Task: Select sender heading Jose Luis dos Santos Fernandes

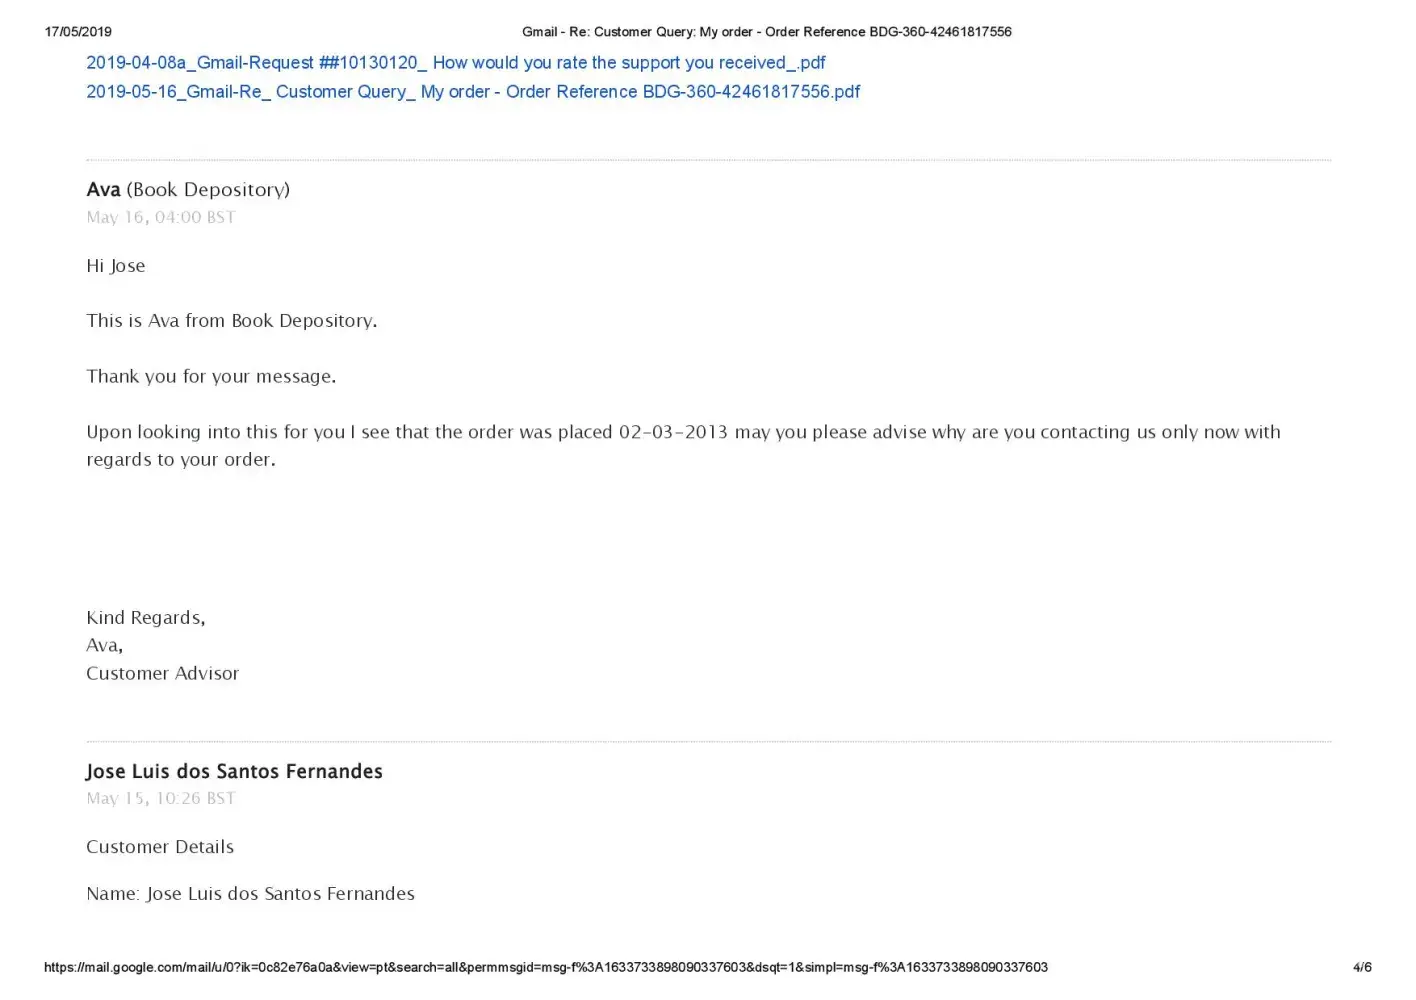Action: pyautogui.click(x=234, y=772)
